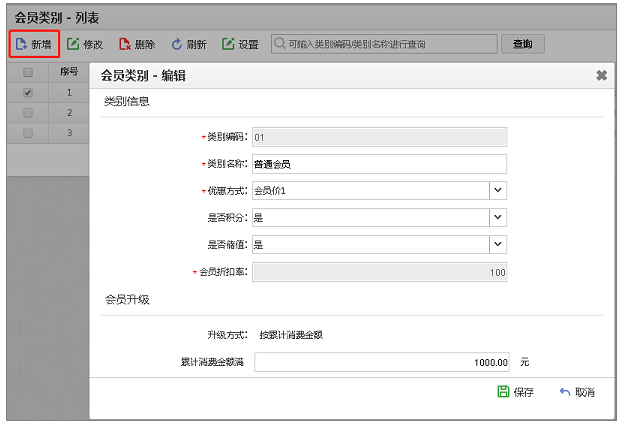Viewport: 624px width, 426px height.
Task: Click the 序号 column header
Action: click(x=69, y=72)
